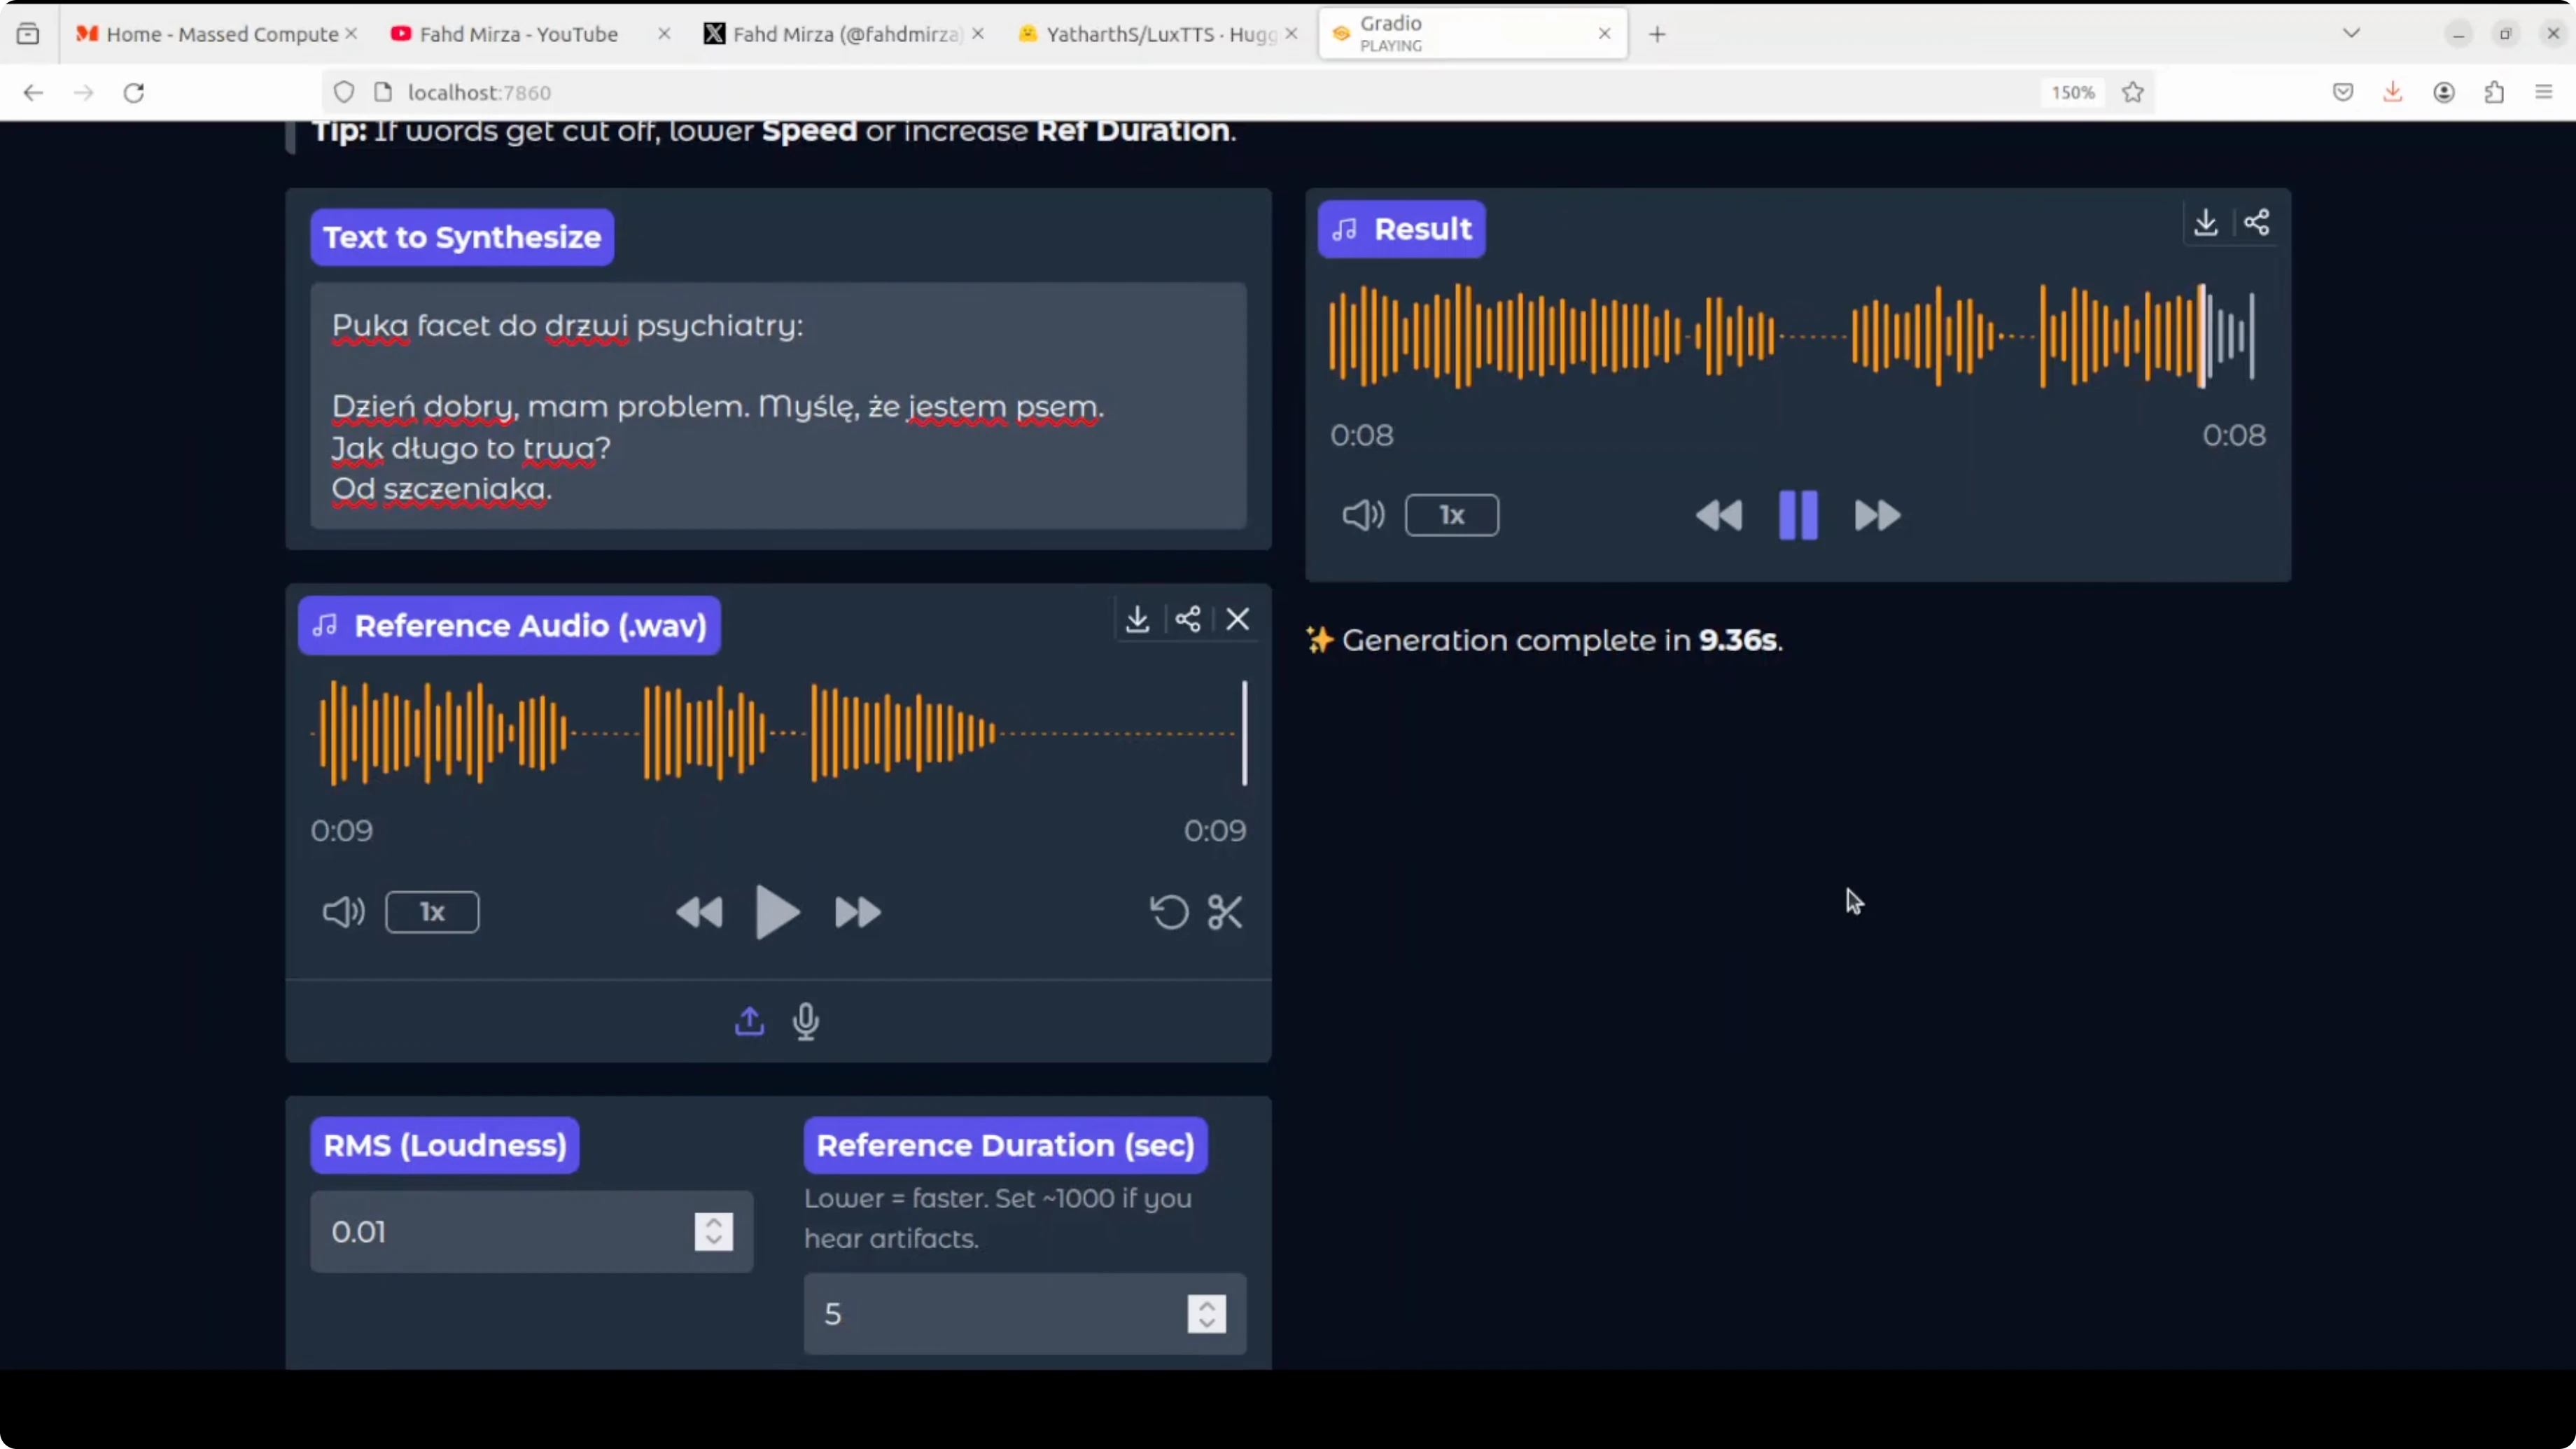
Task: Mute the Result audio volume
Action: [x=1362, y=515]
